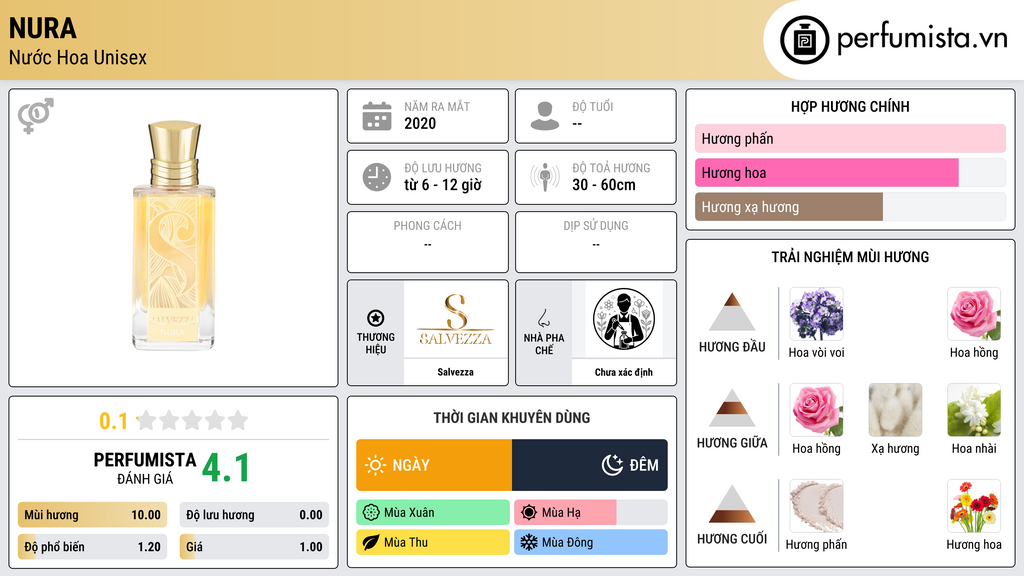
Task: Click the calendar icon beside Năm ra mắt
Action: point(377,116)
